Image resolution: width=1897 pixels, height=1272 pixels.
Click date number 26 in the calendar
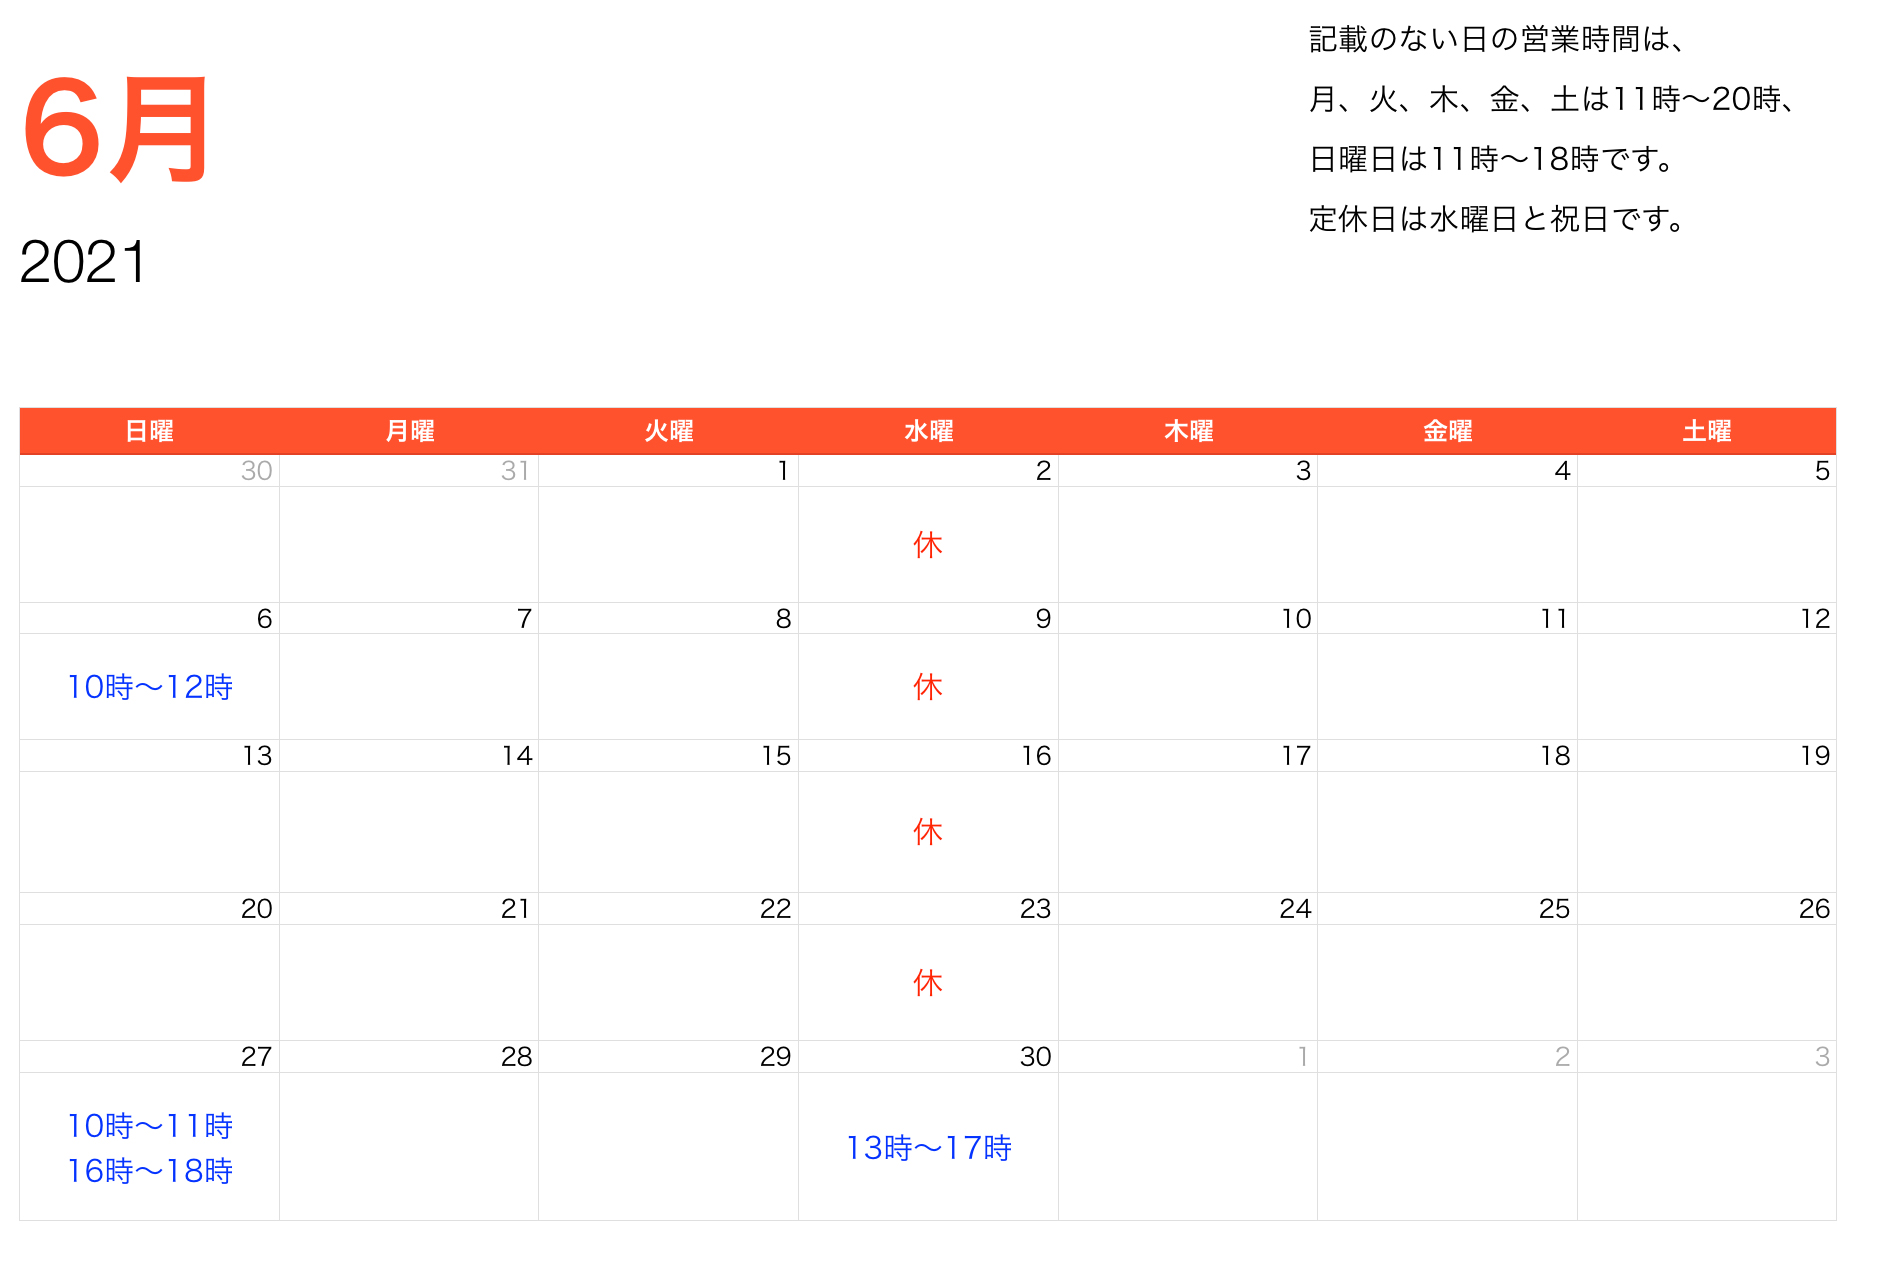1813,909
